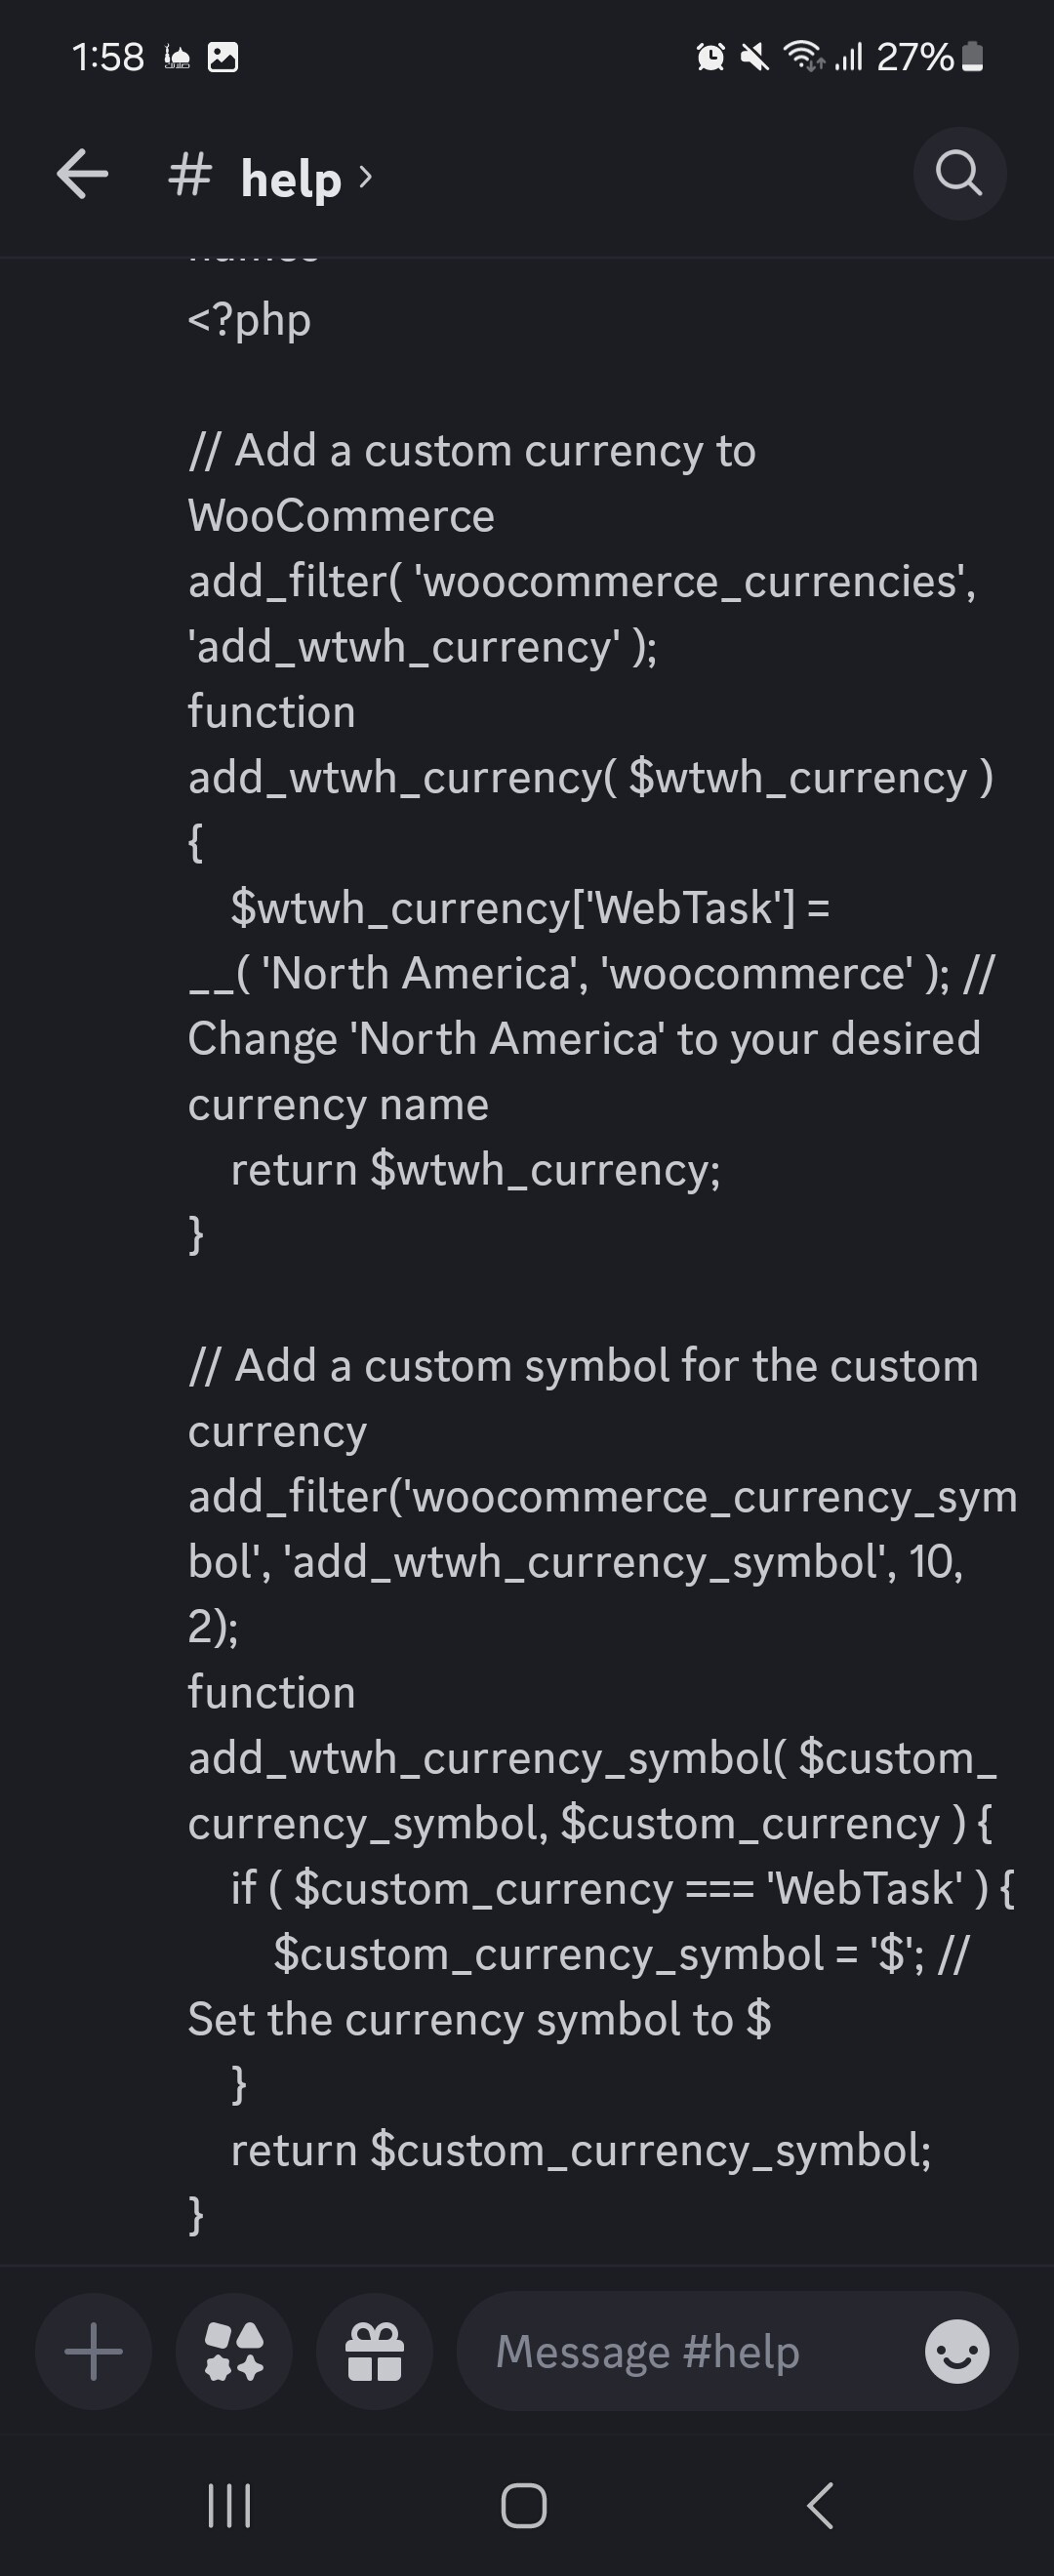
Task: Tap the alarm icon in status bar
Action: tap(710, 57)
